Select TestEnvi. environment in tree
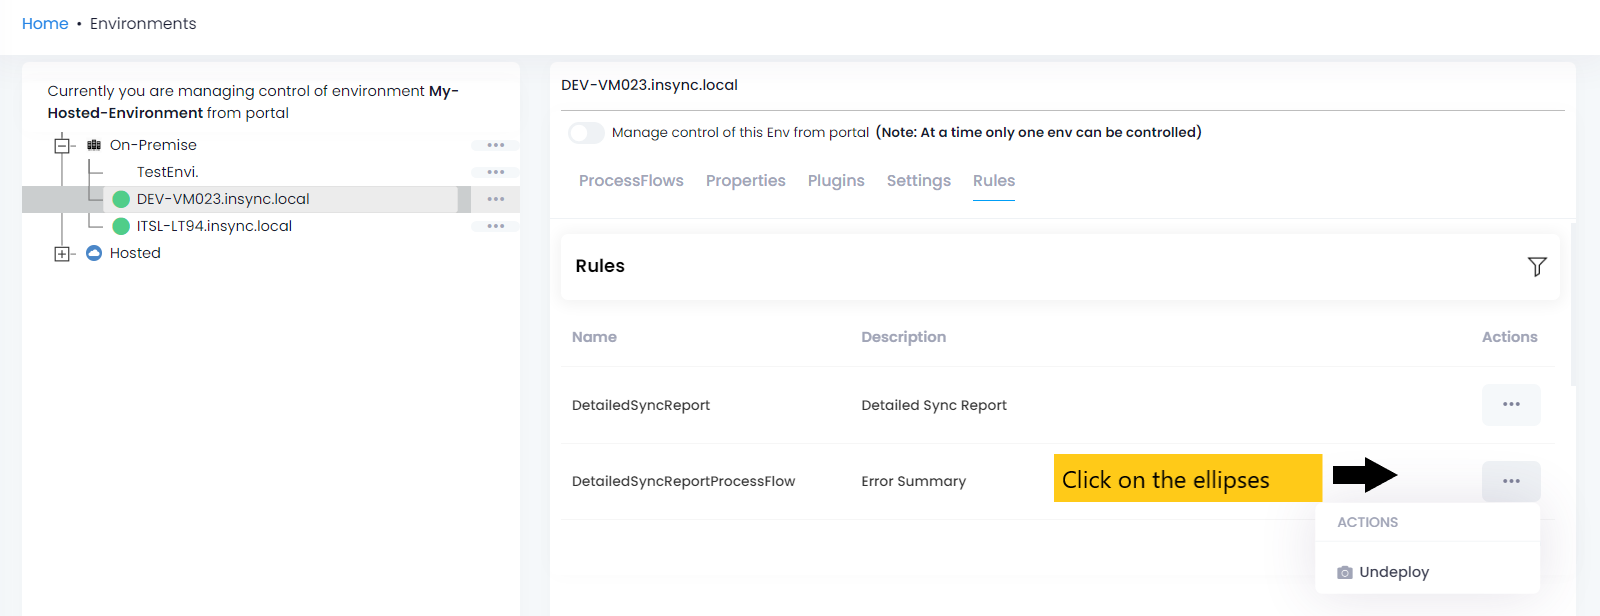The height and width of the screenshot is (616, 1600). pyautogui.click(x=167, y=172)
